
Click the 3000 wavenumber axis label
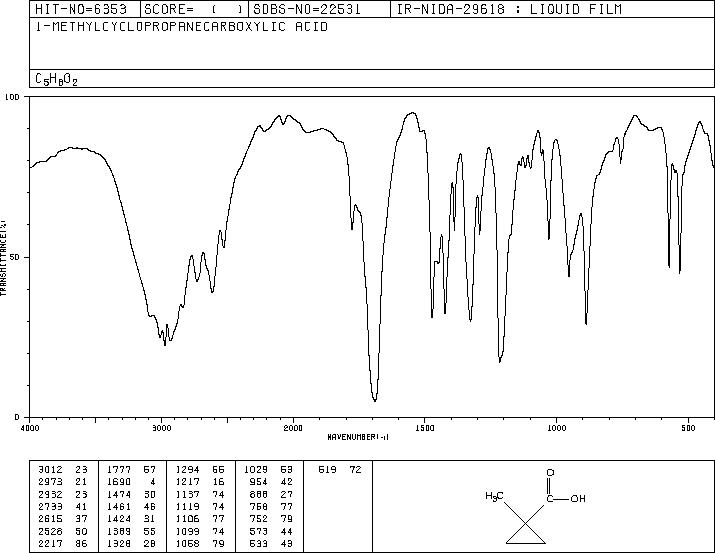pyautogui.click(x=161, y=428)
